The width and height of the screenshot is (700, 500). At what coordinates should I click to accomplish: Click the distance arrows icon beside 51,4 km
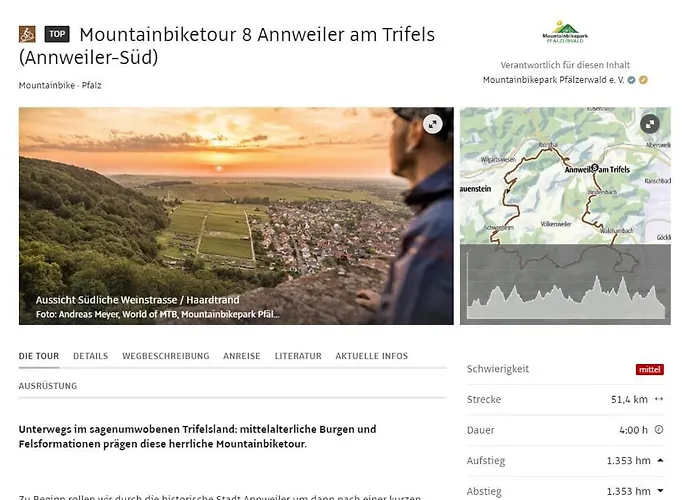click(x=659, y=399)
